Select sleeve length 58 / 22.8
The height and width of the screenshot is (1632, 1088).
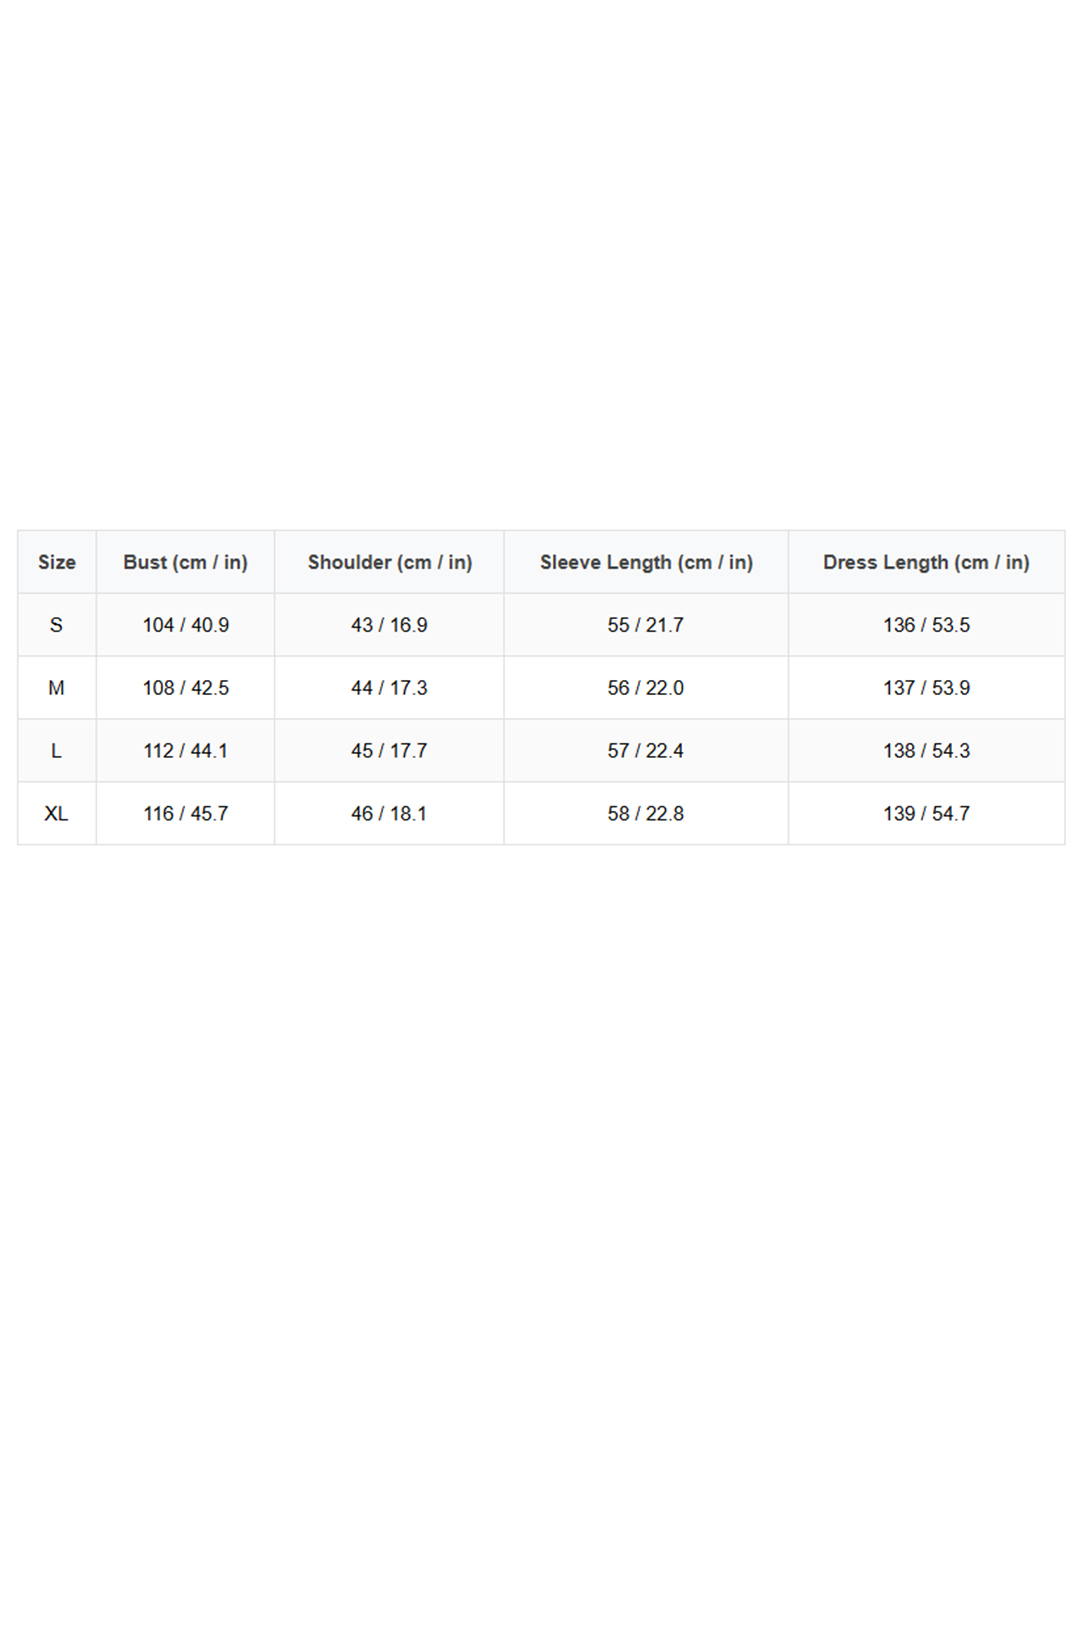pyautogui.click(x=646, y=814)
